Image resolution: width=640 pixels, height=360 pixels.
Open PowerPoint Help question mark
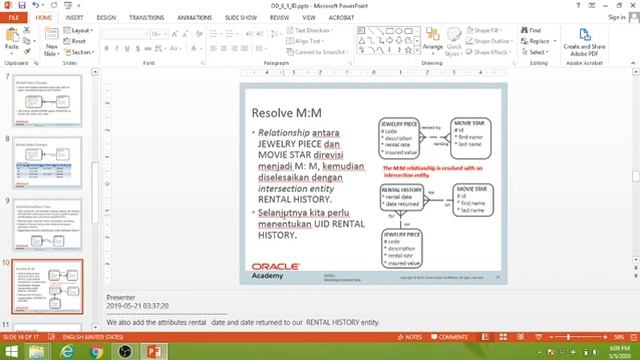578,6
